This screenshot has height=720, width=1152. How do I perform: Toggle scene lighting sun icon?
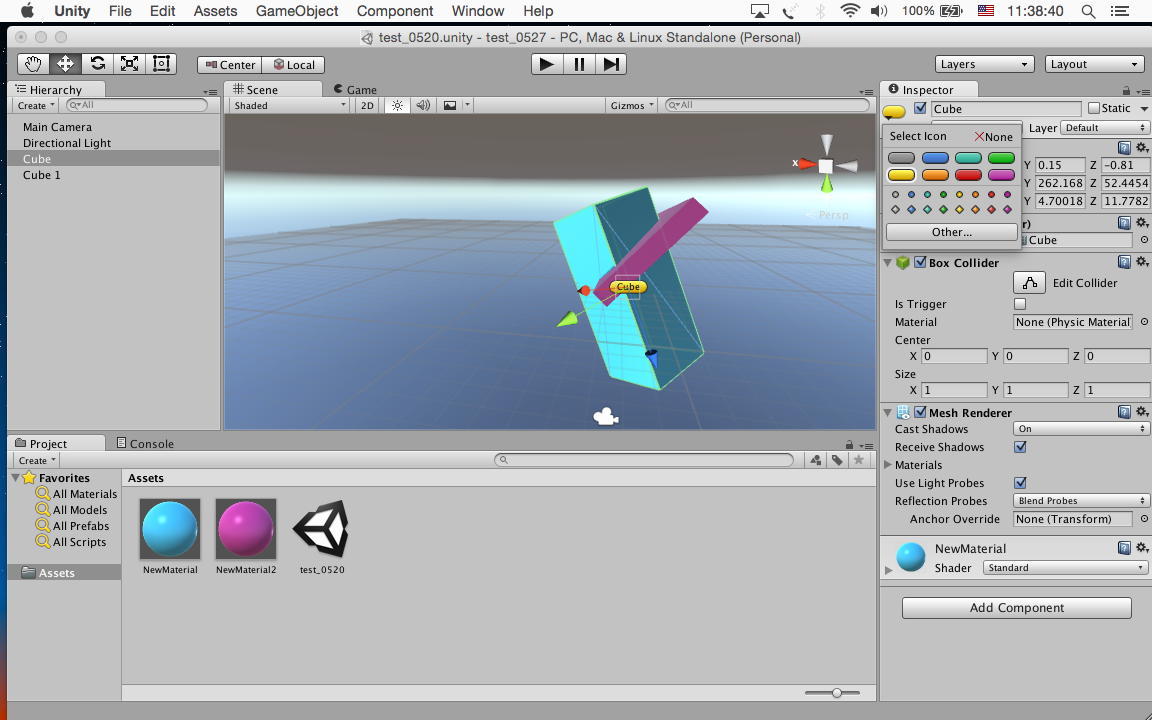397,105
